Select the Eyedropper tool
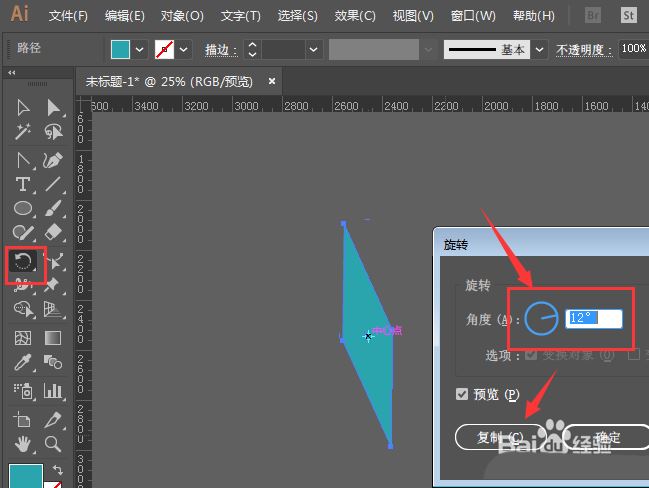This screenshot has height=488, width=649. 23,362
